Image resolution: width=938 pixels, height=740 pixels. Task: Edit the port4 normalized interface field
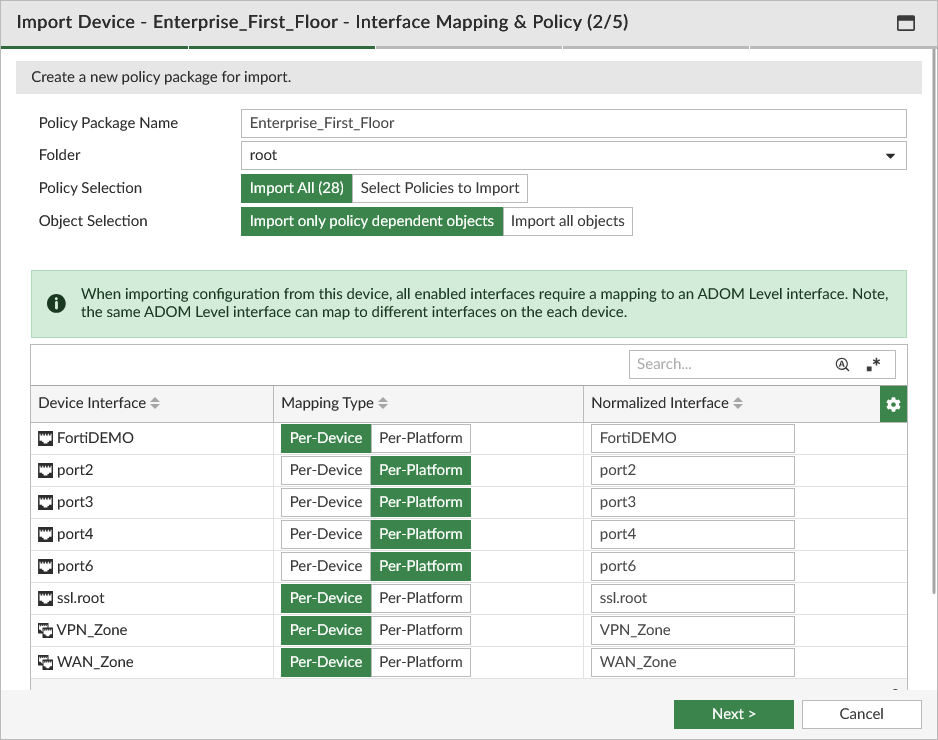[x=693, y=535]
